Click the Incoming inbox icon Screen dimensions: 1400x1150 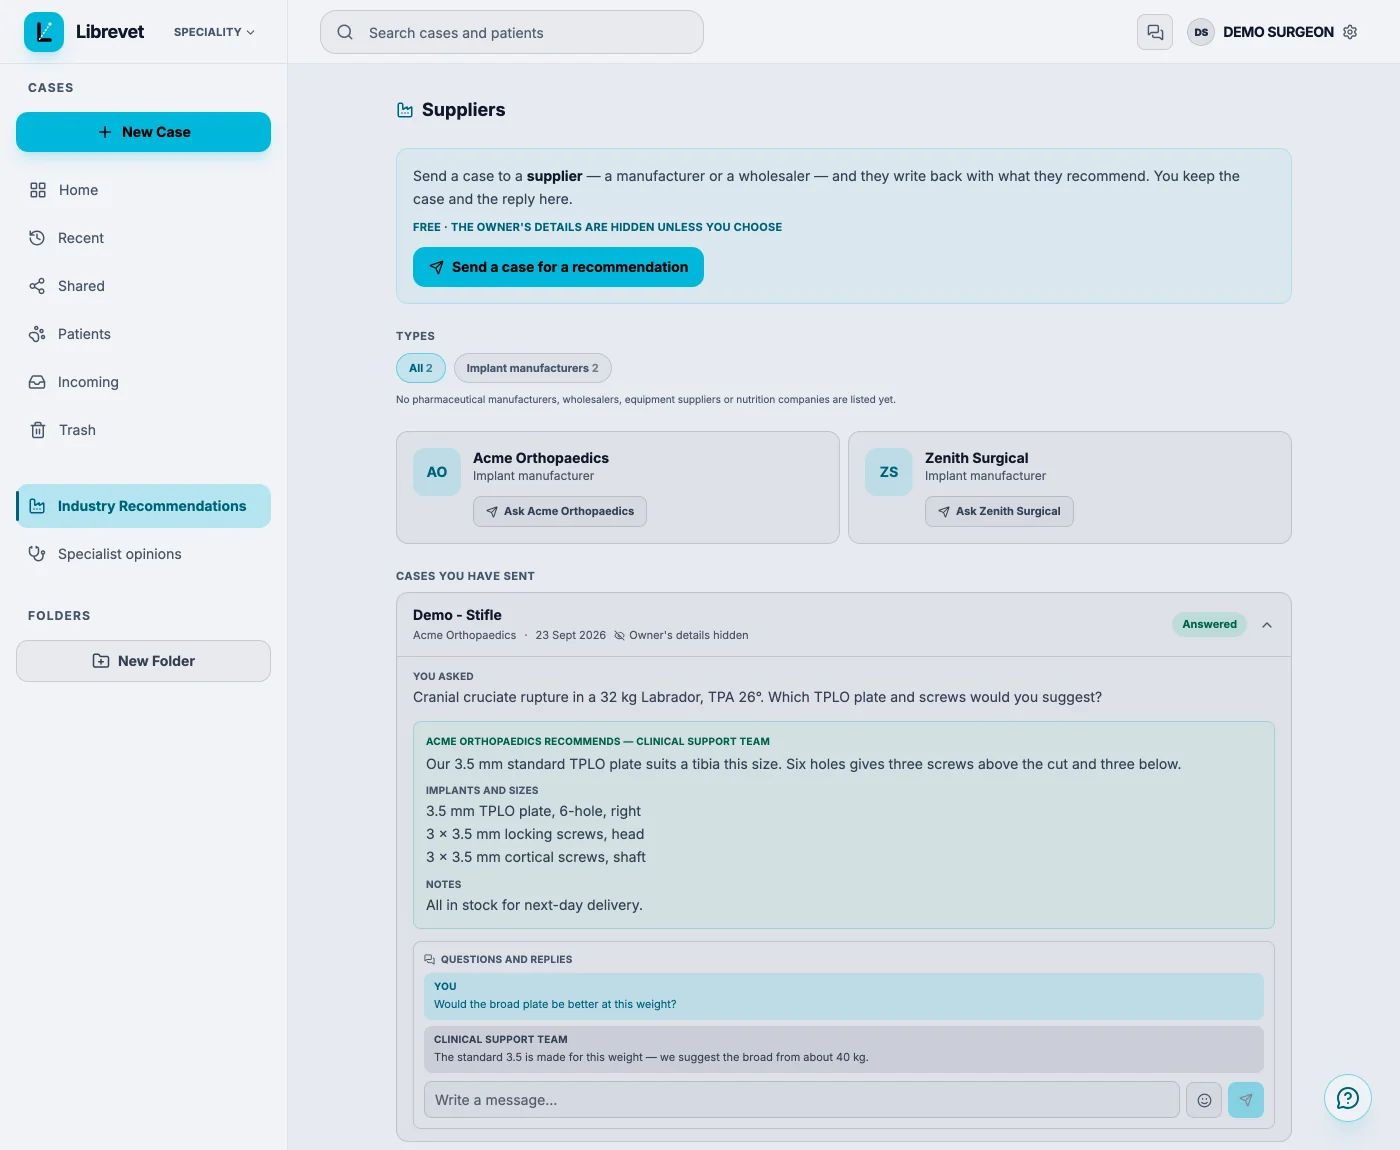[37, 382]
